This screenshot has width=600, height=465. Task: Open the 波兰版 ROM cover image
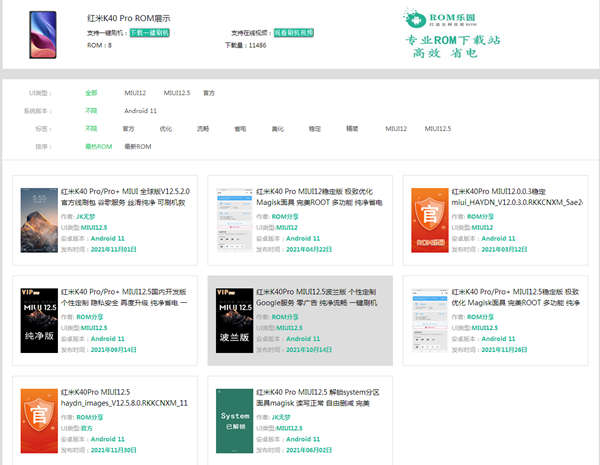pos(235,322)
